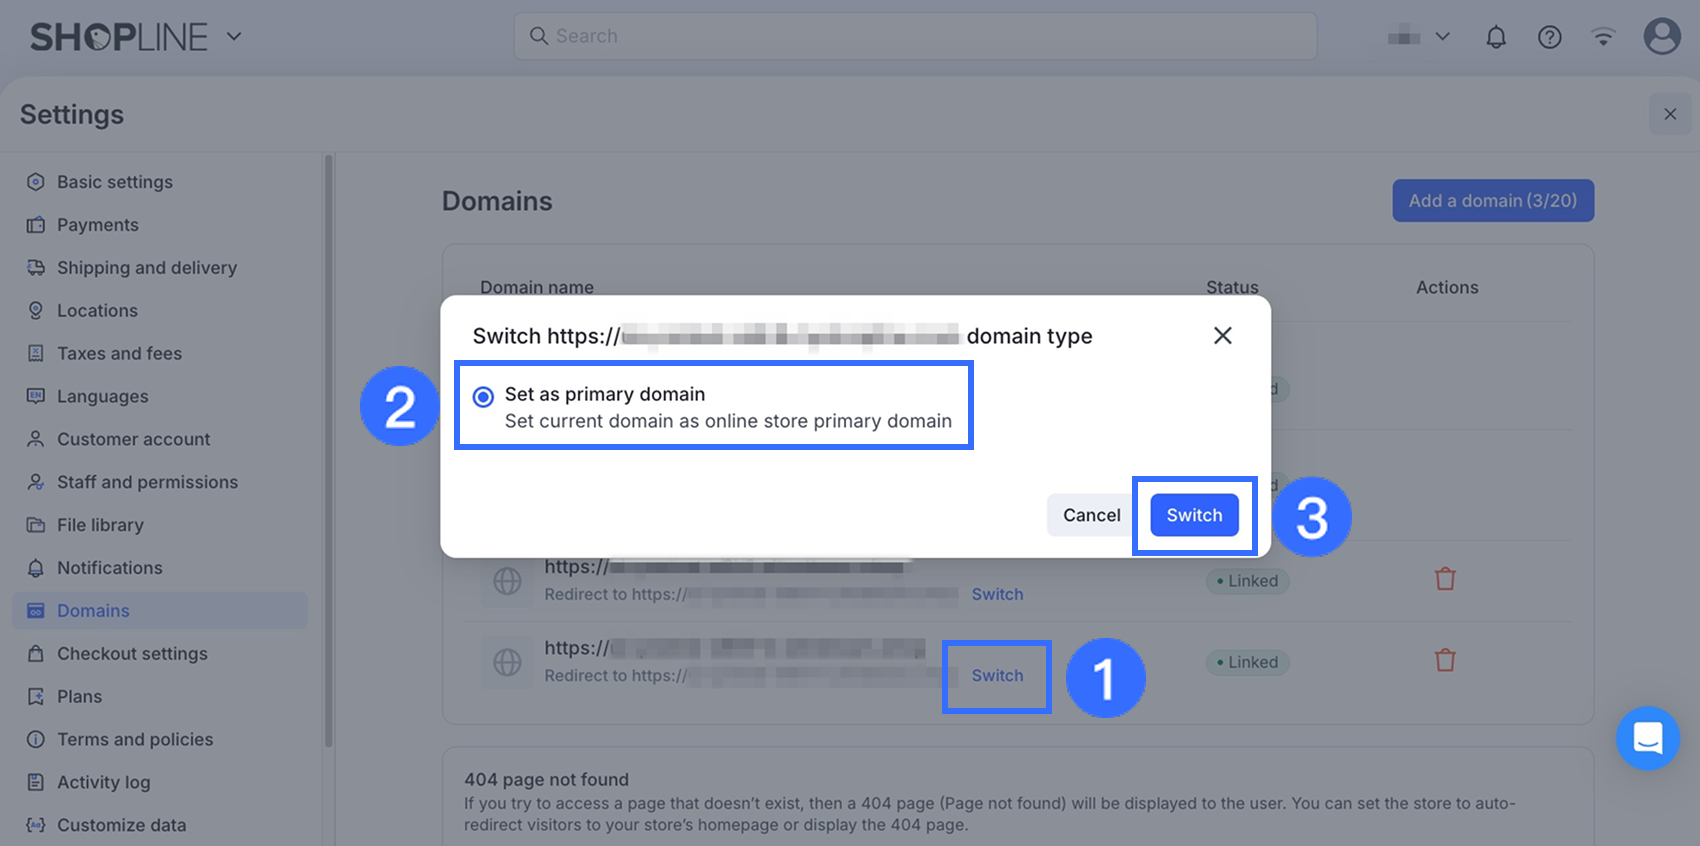Select the 'Set as primary domain' radio button
Screen dimensions: 1700x846
click(x=484, y=397)
